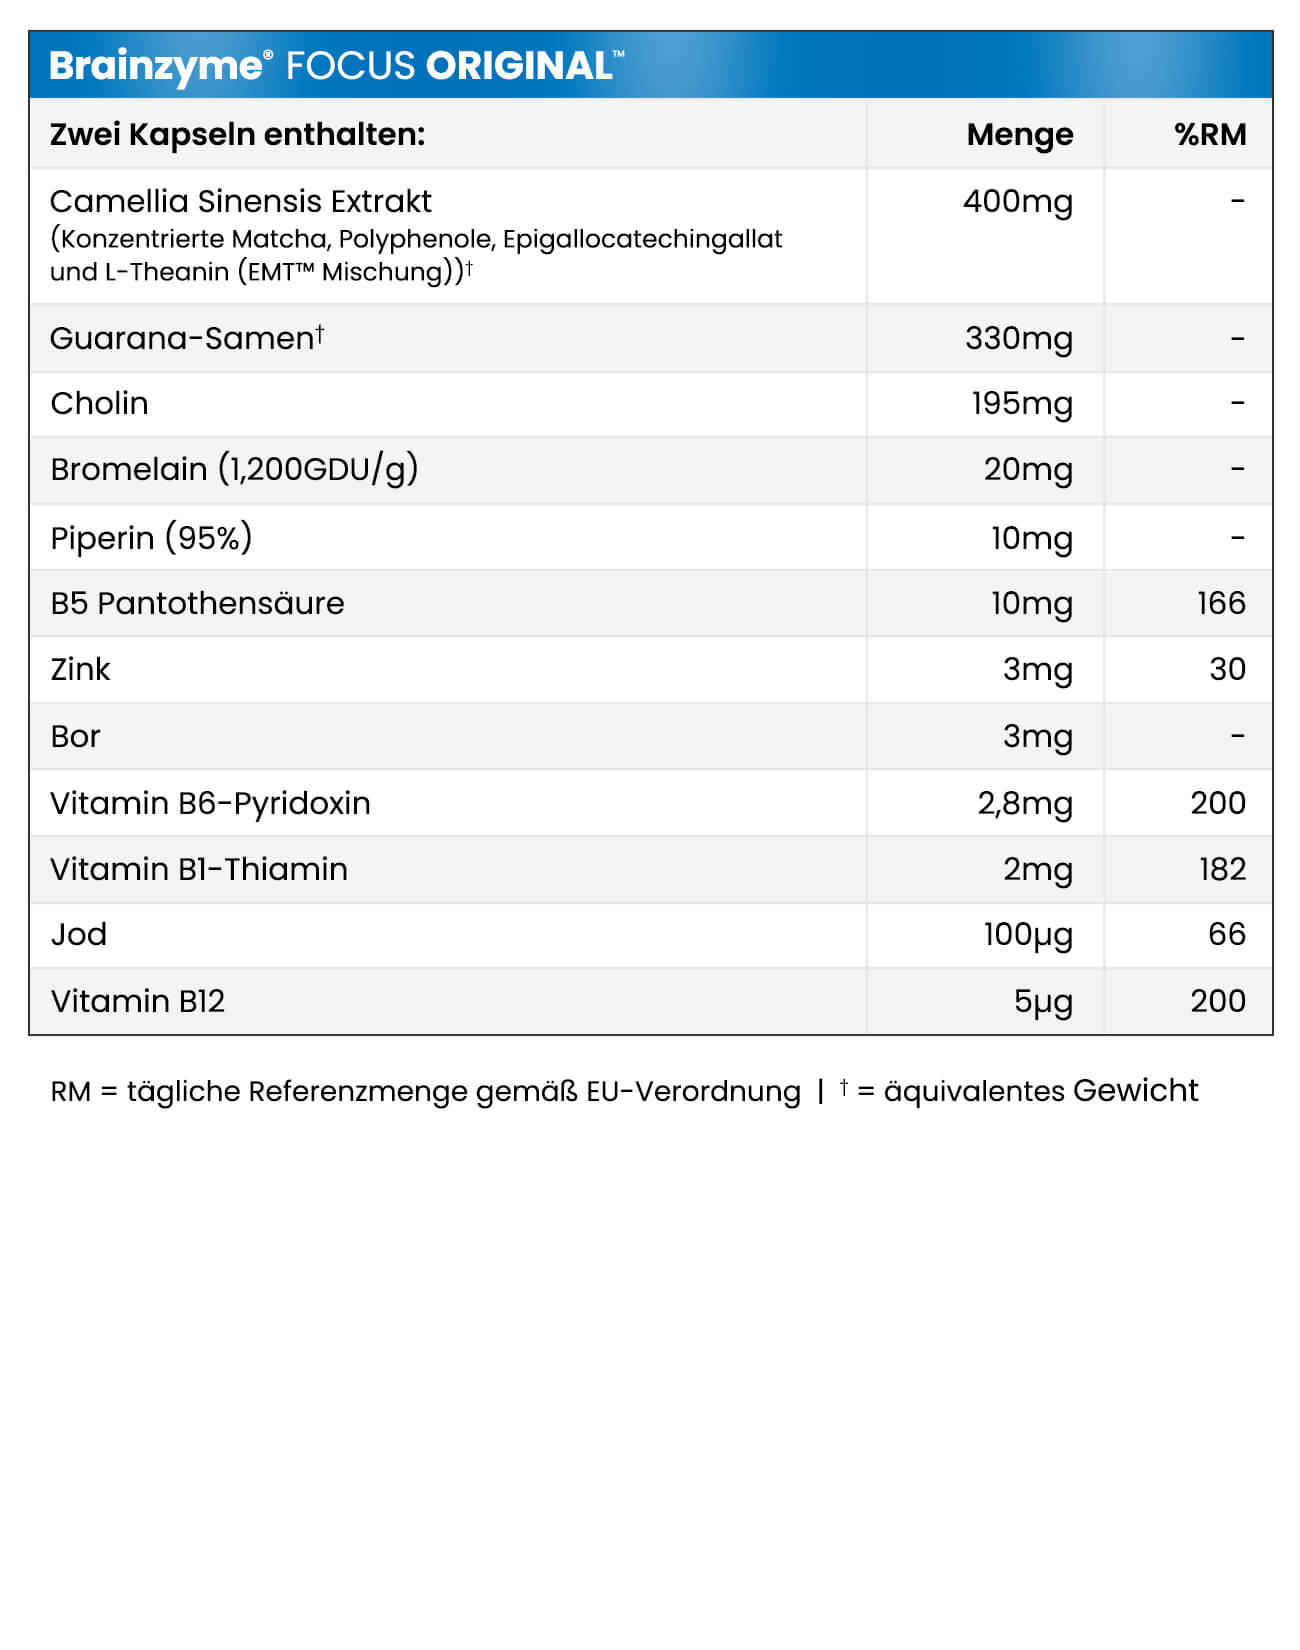The height and width of the screenshot is (1650, 1300).
Task: Click the 166 %RM value
Action: (x=1221, y=603)
